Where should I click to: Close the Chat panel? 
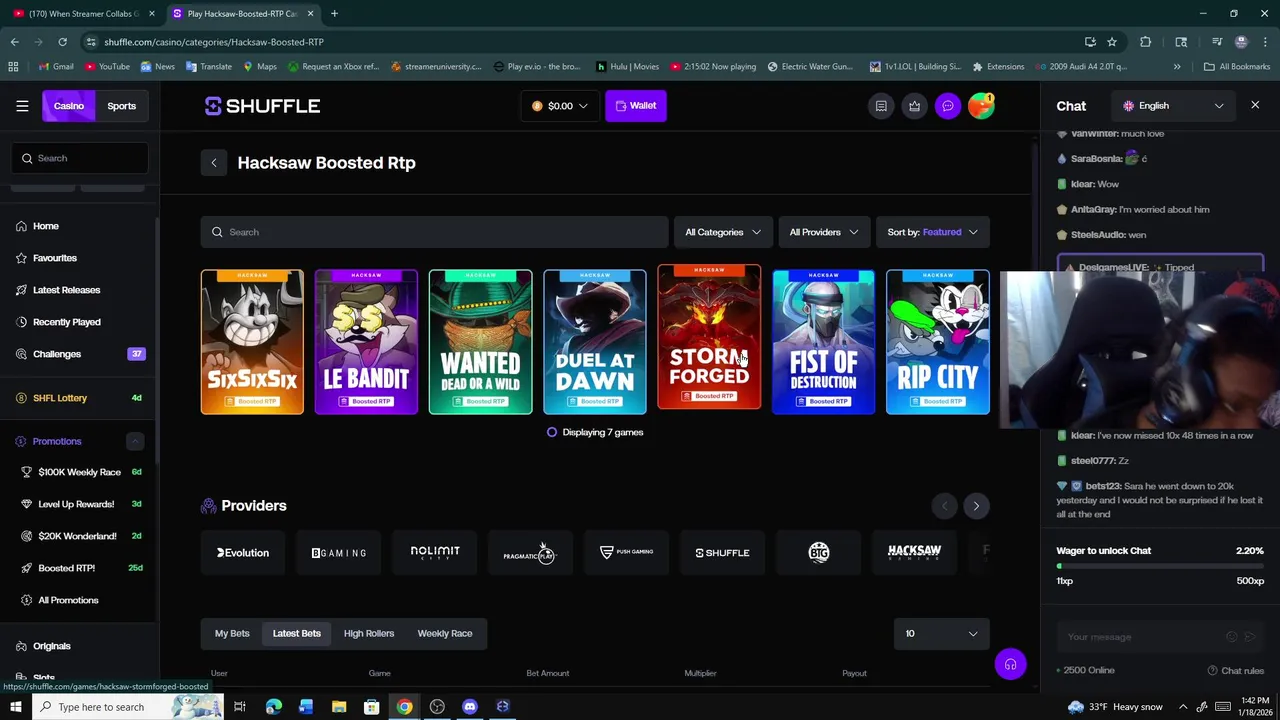(1255, 105)
